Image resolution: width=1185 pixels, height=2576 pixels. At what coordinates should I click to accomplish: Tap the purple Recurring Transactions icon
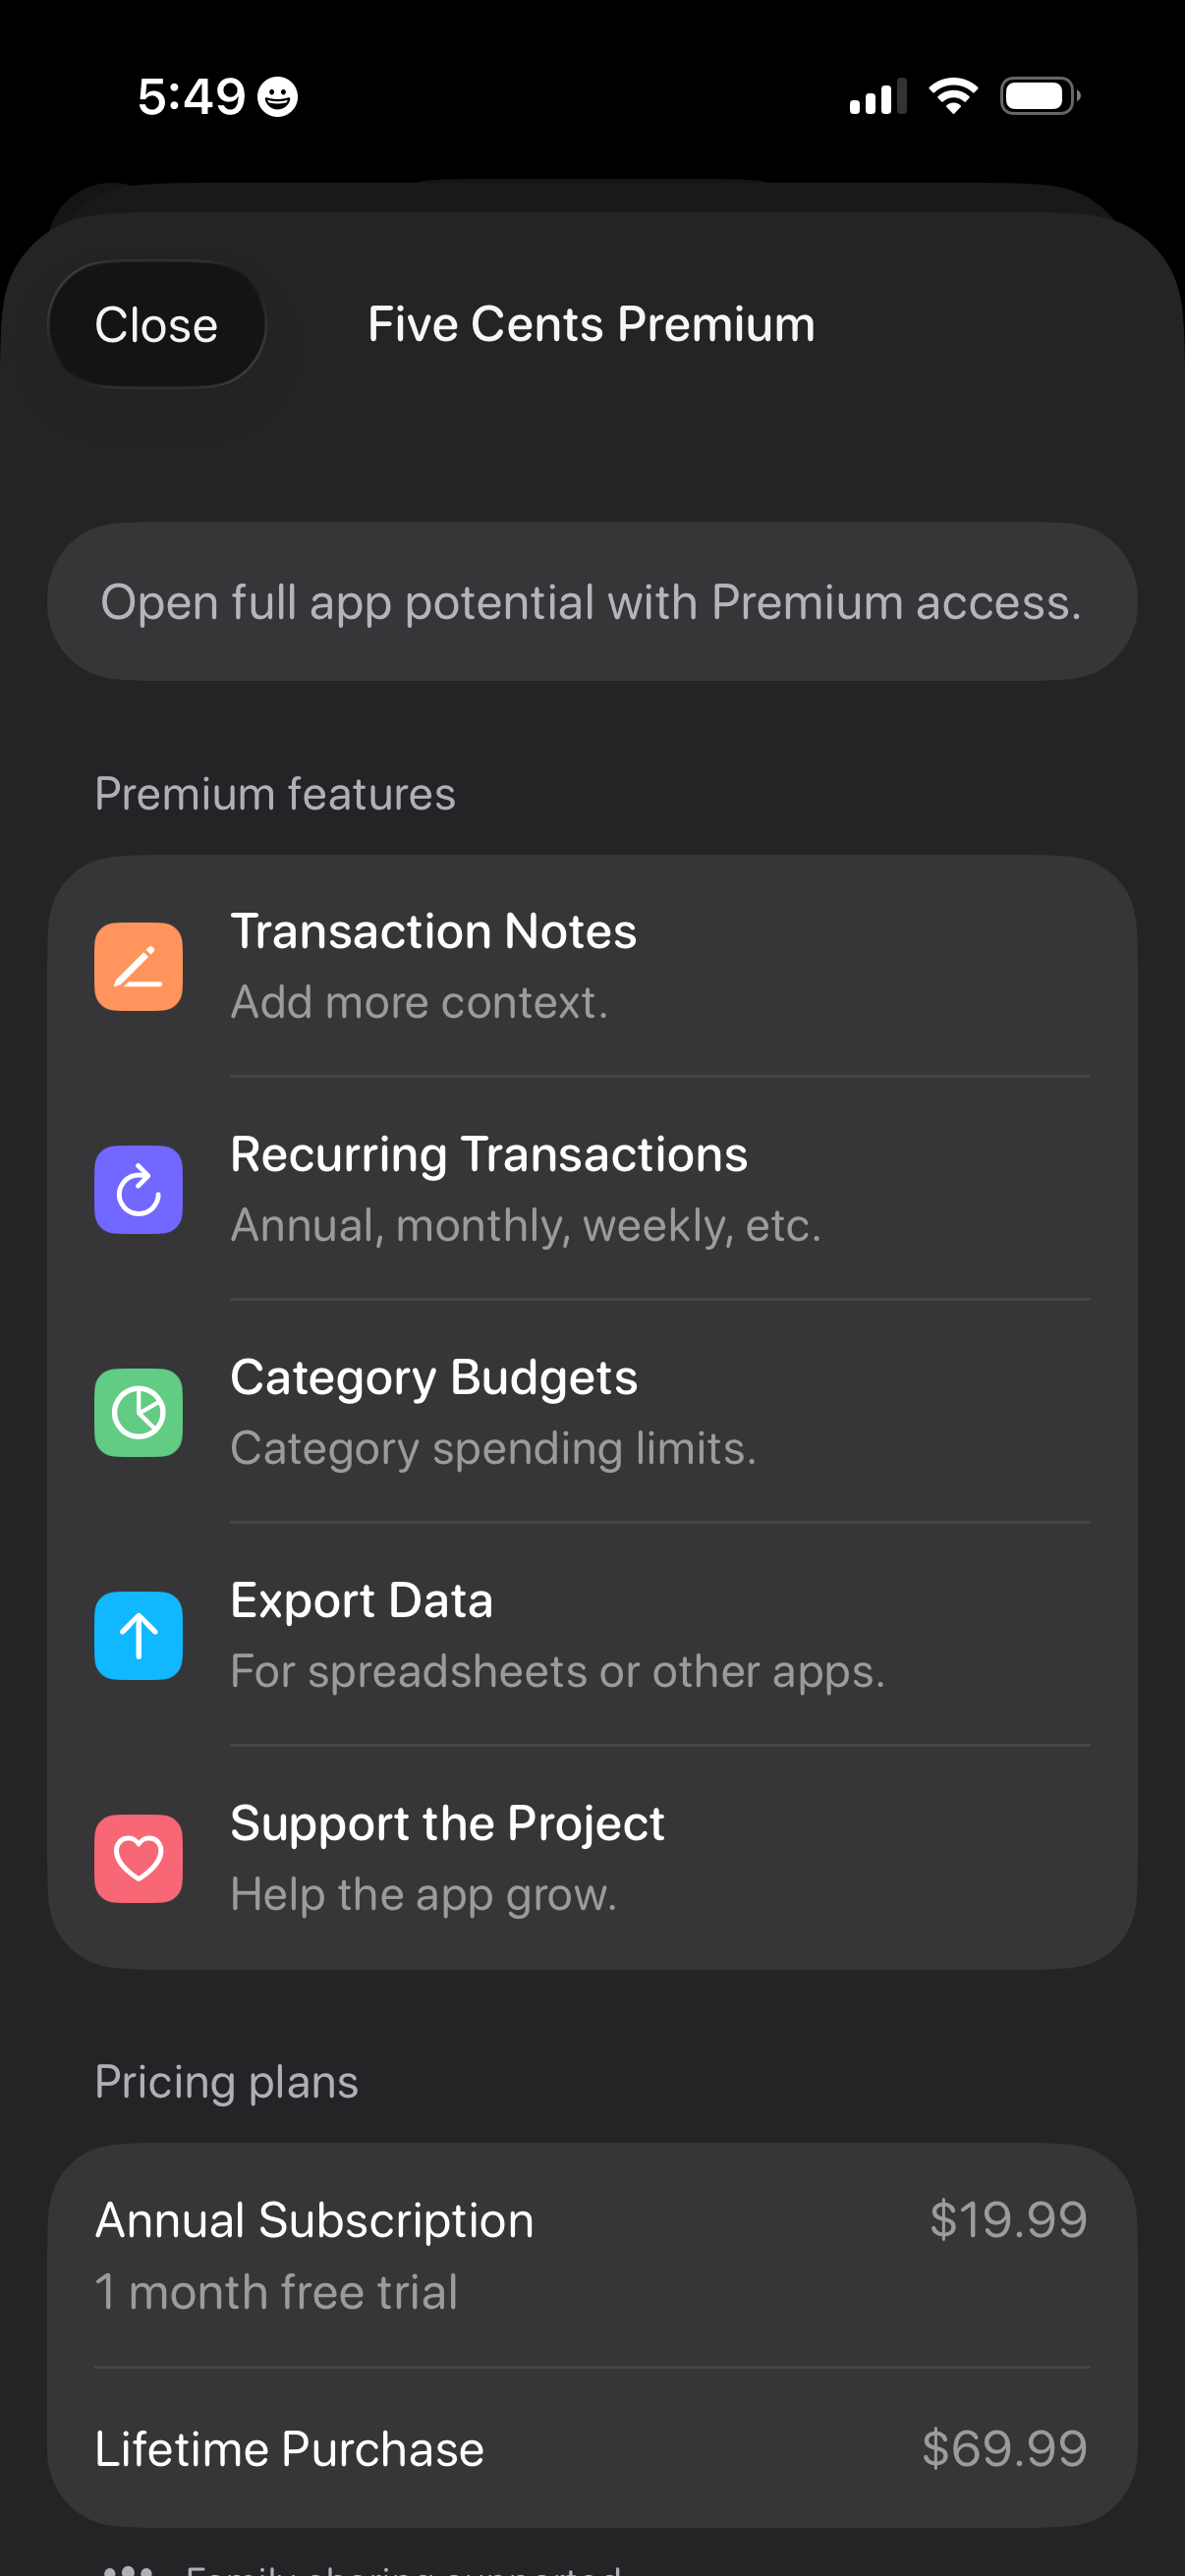click(x=138, y=1189)
